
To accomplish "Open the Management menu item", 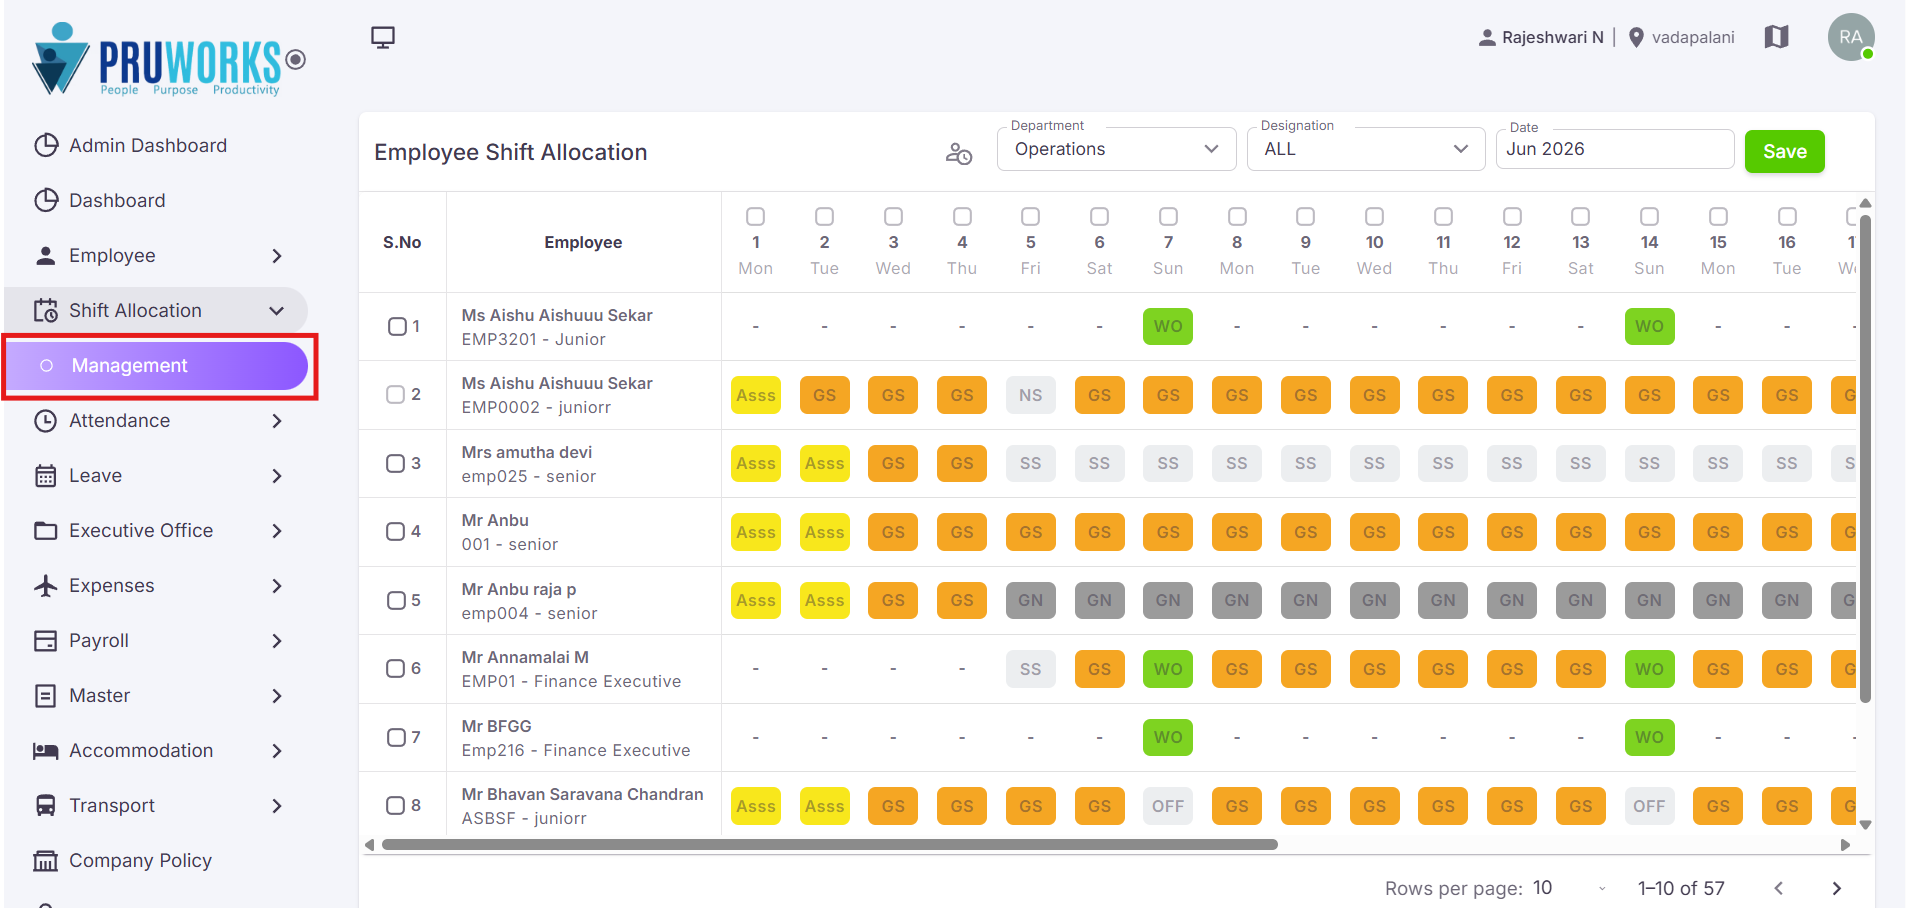I will click(157, 366).
